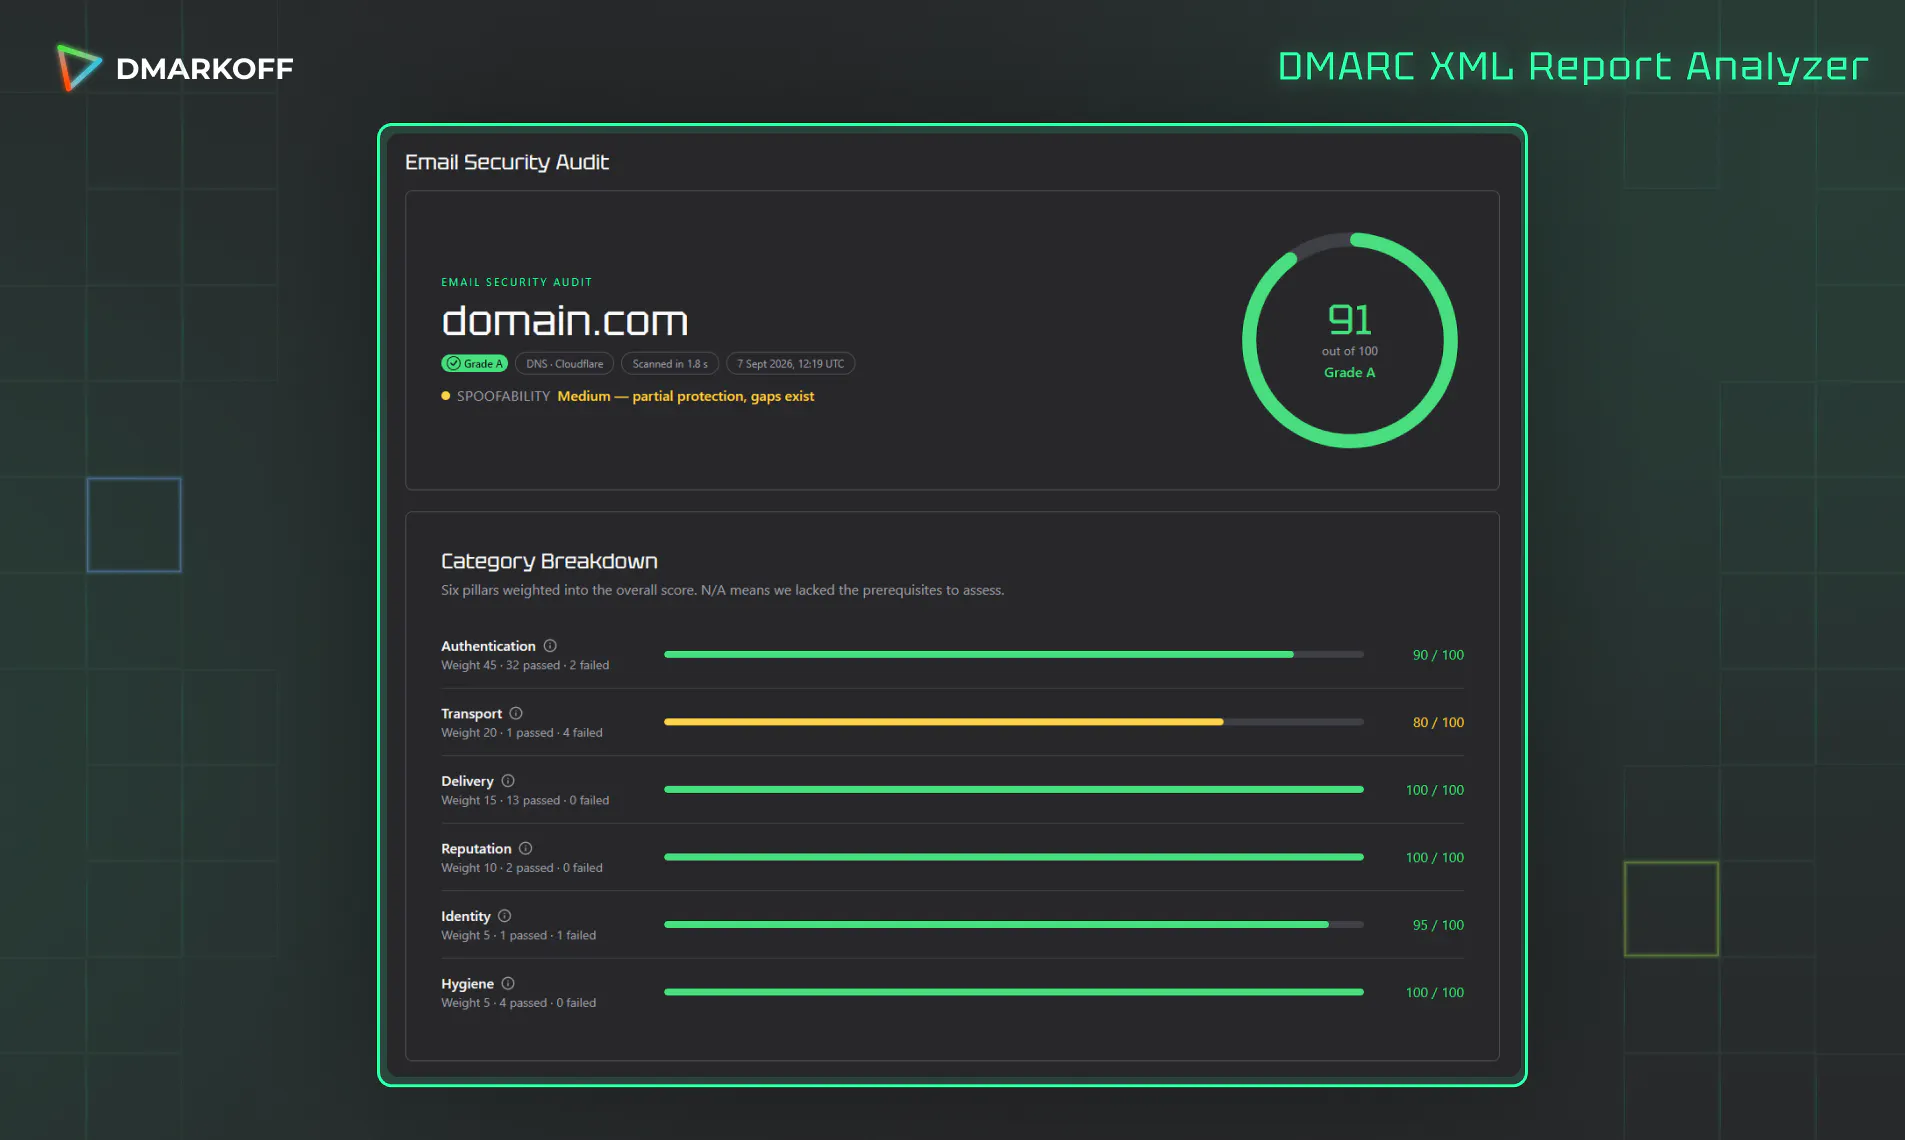Viewport: 1905px width, 1140px height.
Task: Click 'Weight 5 · 4 passed · 0 failed'
Action: (518, 1003)
